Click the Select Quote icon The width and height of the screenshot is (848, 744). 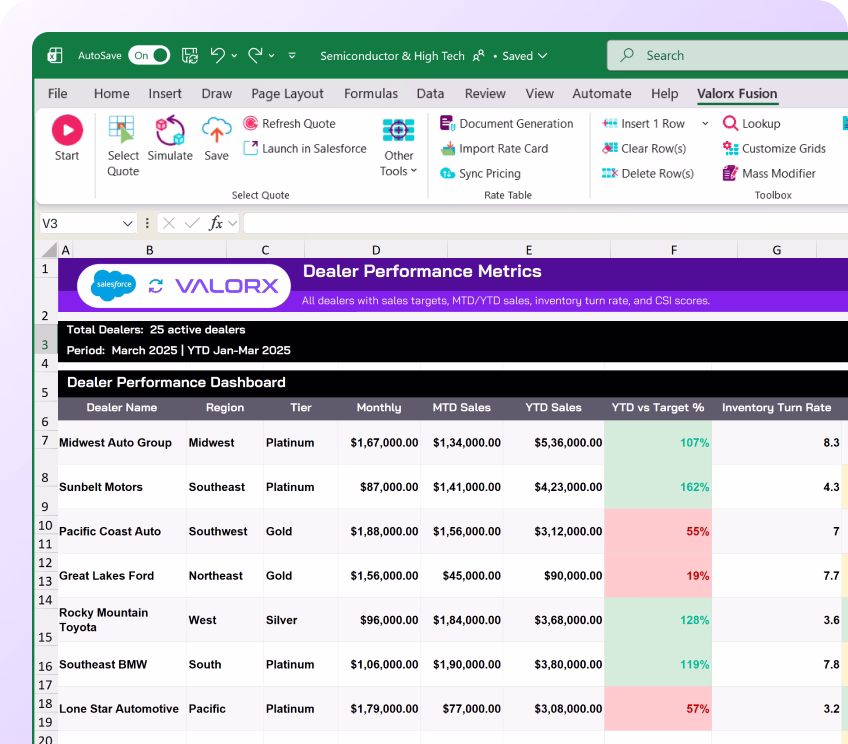pos(121,130)
